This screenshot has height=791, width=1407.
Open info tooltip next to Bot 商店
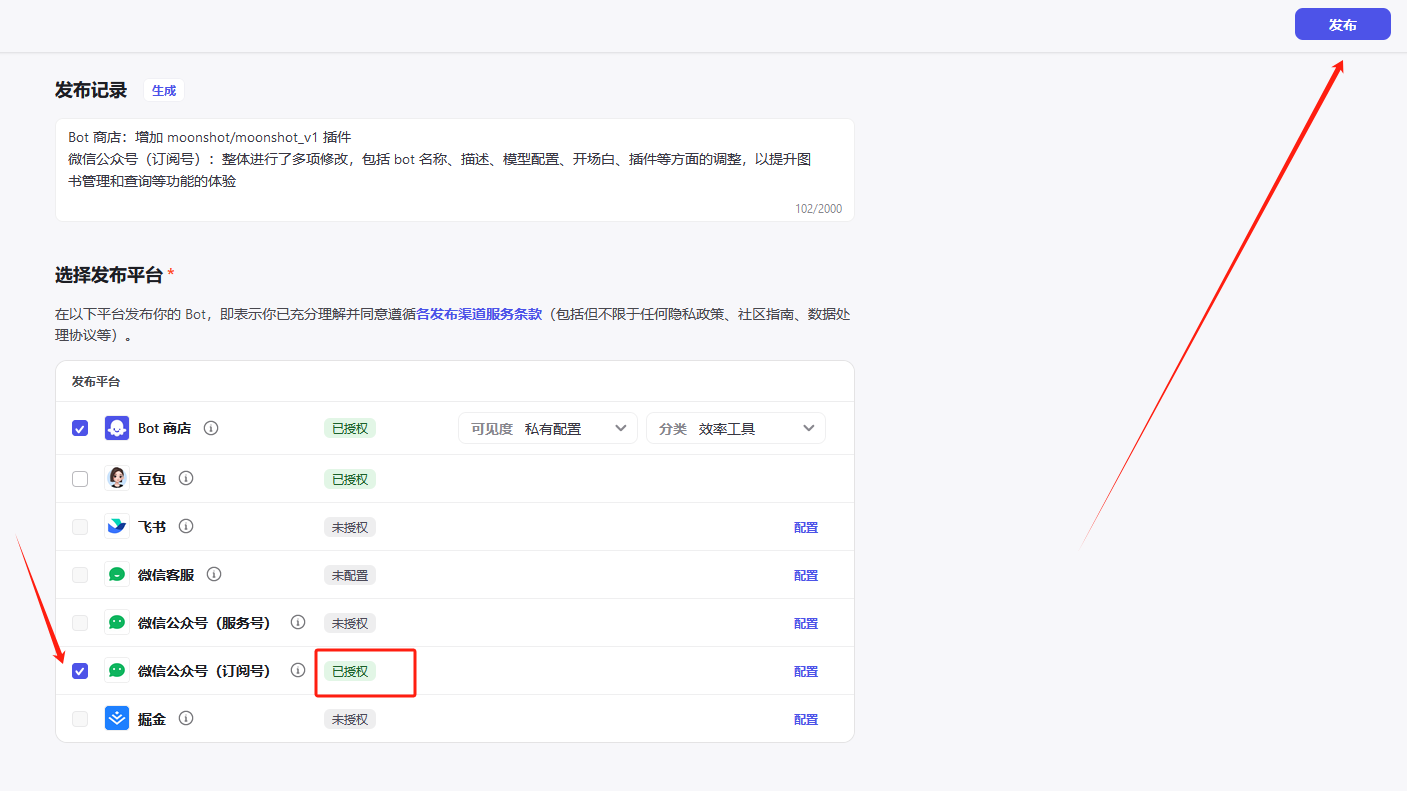(211, 428)
